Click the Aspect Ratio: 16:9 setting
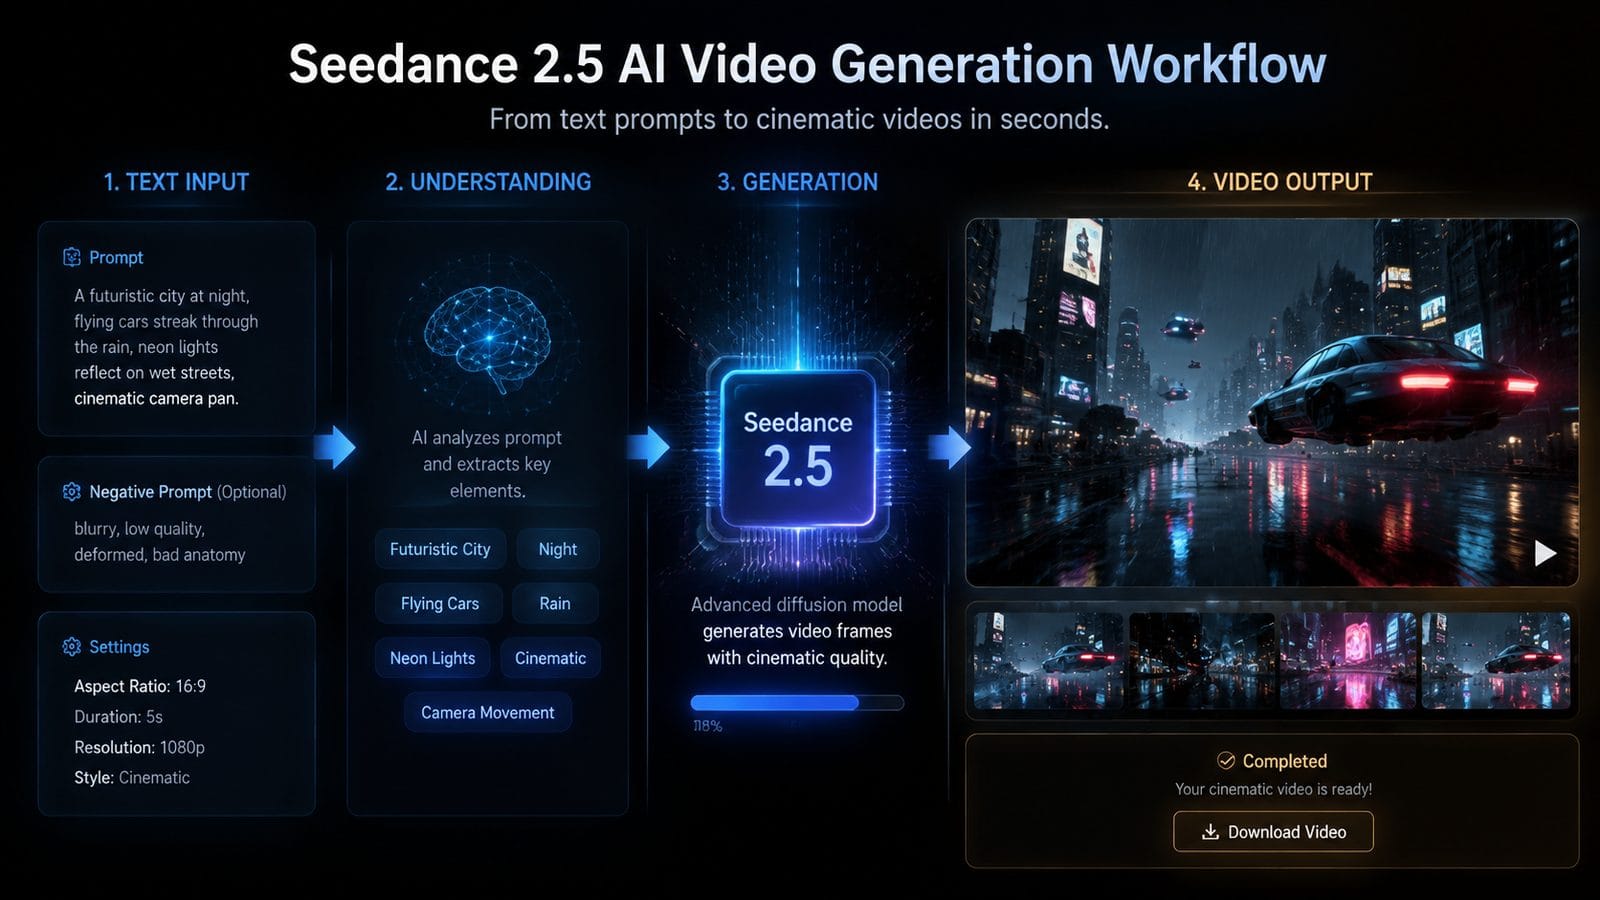The image size is (1600, 900). click(x=140, y=686)
